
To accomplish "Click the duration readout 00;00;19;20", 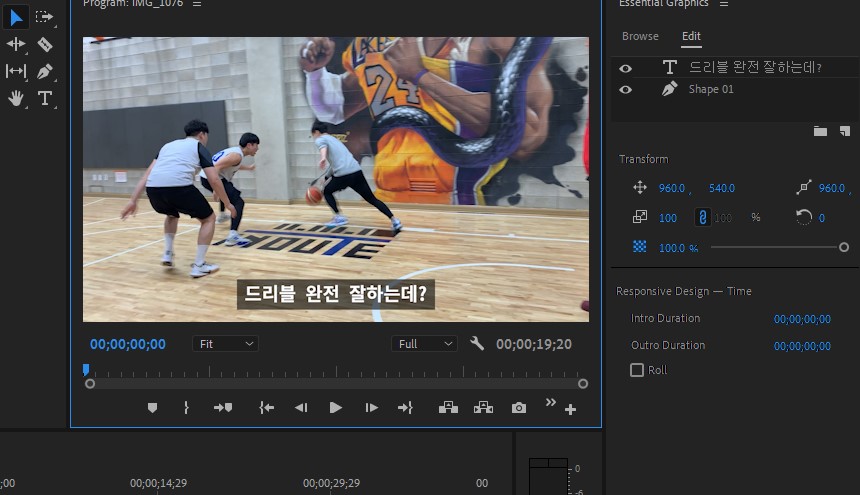I will point(534,344).
